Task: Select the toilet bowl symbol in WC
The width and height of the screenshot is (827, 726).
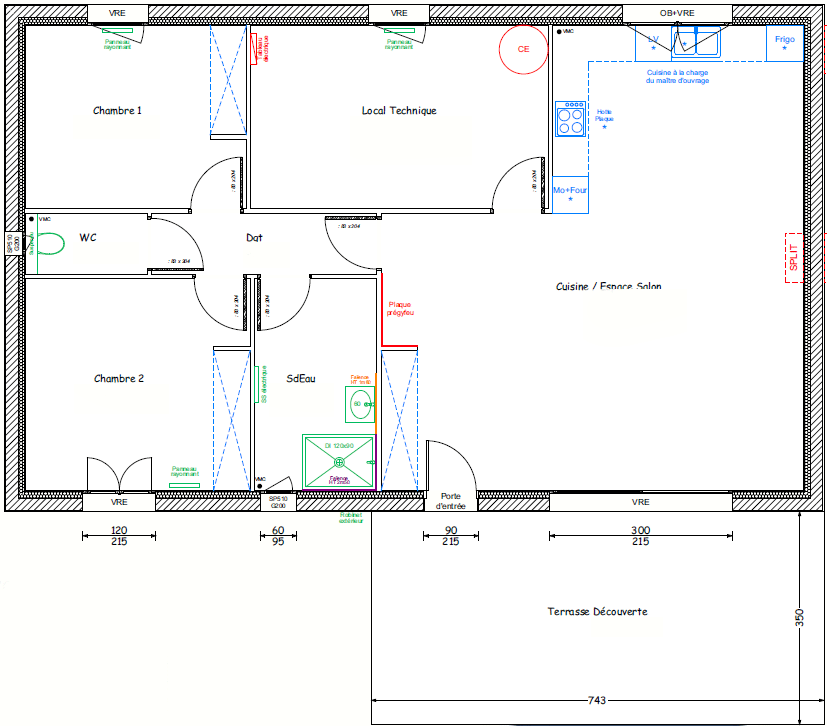Action: 47,244
